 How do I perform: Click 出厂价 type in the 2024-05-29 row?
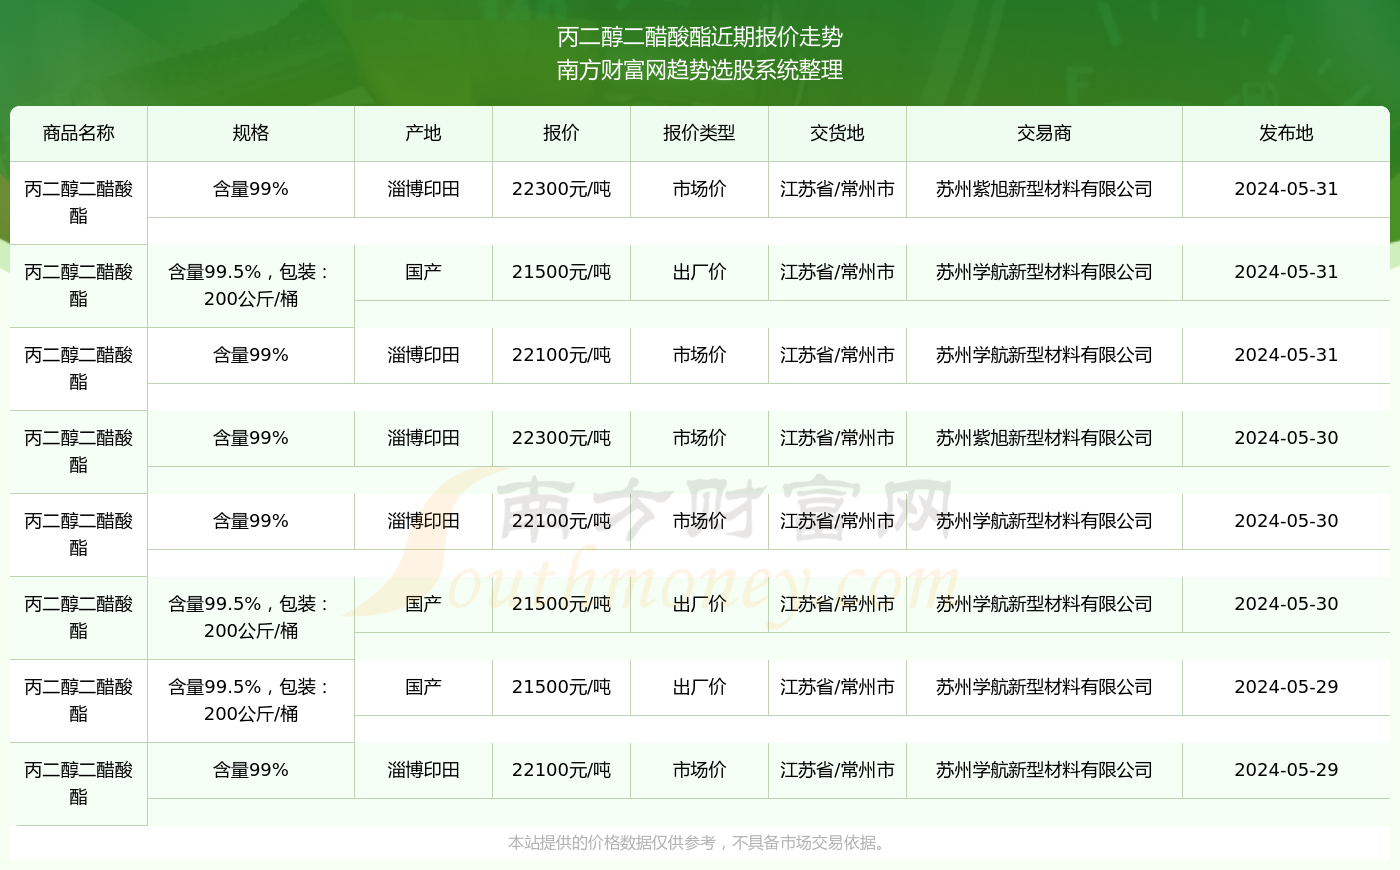699,687
